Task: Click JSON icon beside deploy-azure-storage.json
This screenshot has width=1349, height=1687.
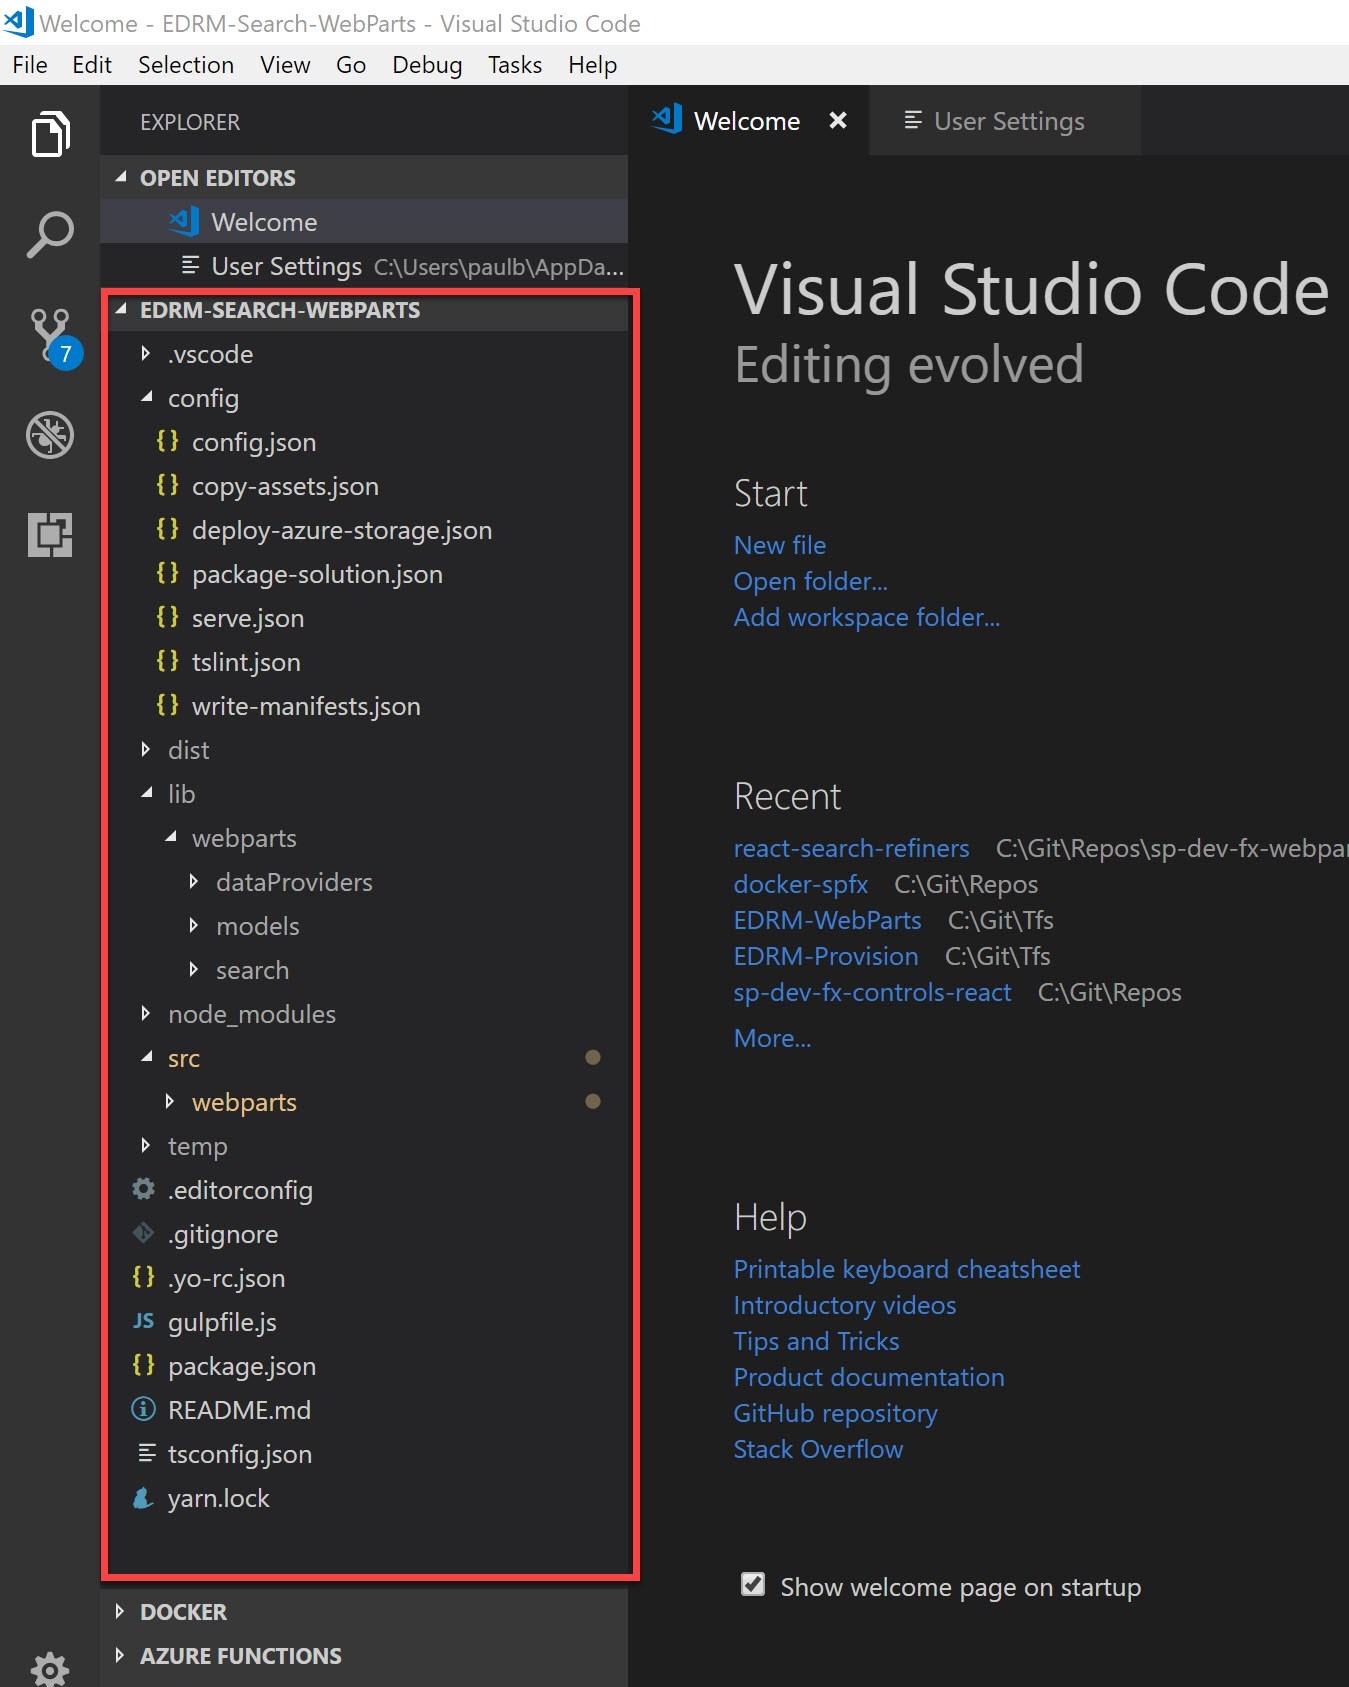Action: click(167, 529)
